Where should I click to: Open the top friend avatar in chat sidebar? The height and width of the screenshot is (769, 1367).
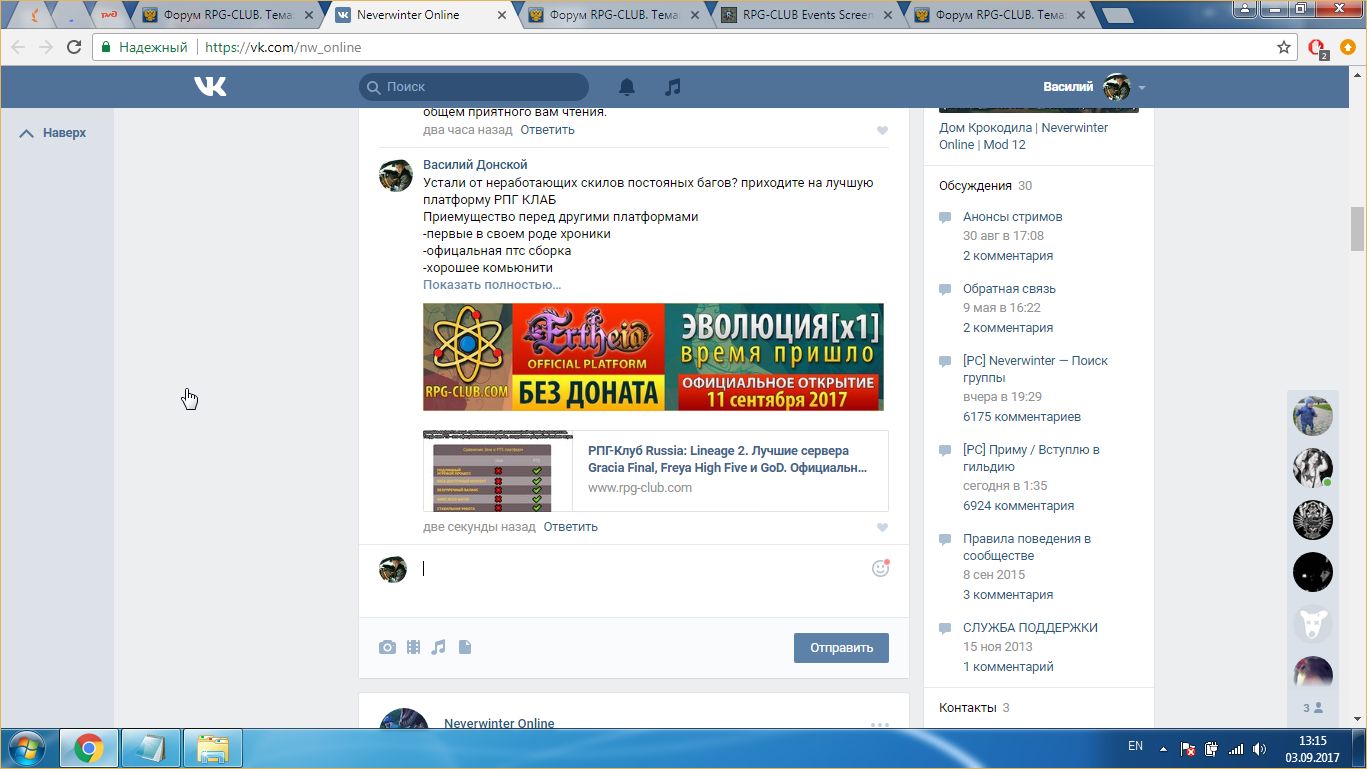(x=1313, y=415)
